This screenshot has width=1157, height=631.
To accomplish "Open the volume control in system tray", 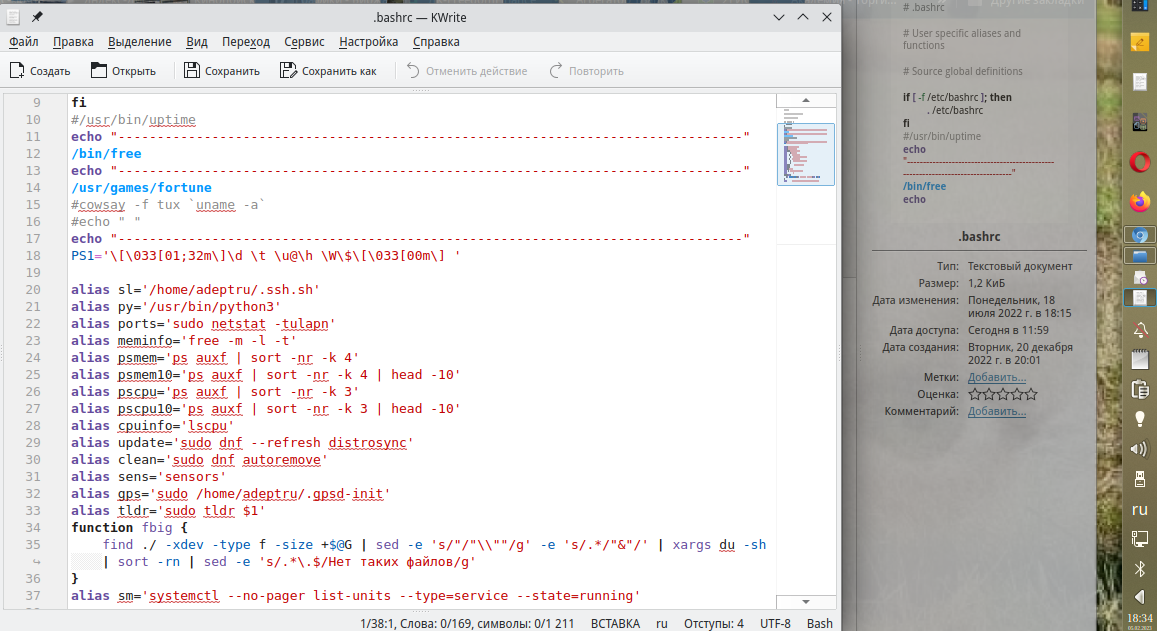I will point(1139,448).
